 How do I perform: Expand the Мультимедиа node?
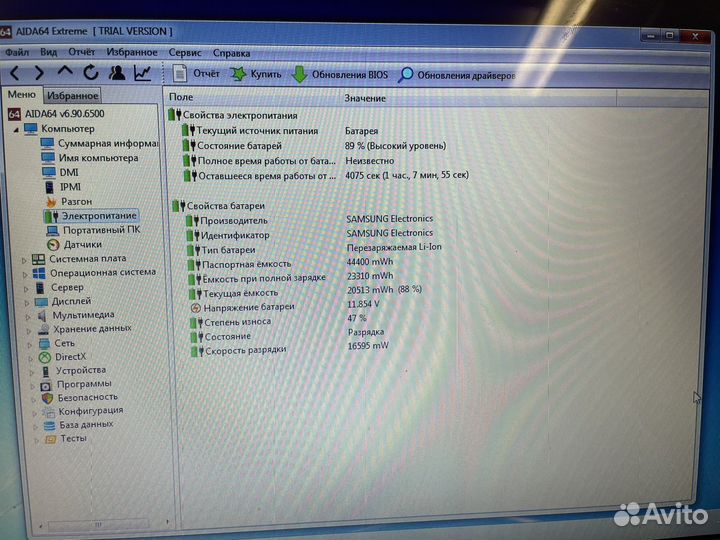pos(28,317)
